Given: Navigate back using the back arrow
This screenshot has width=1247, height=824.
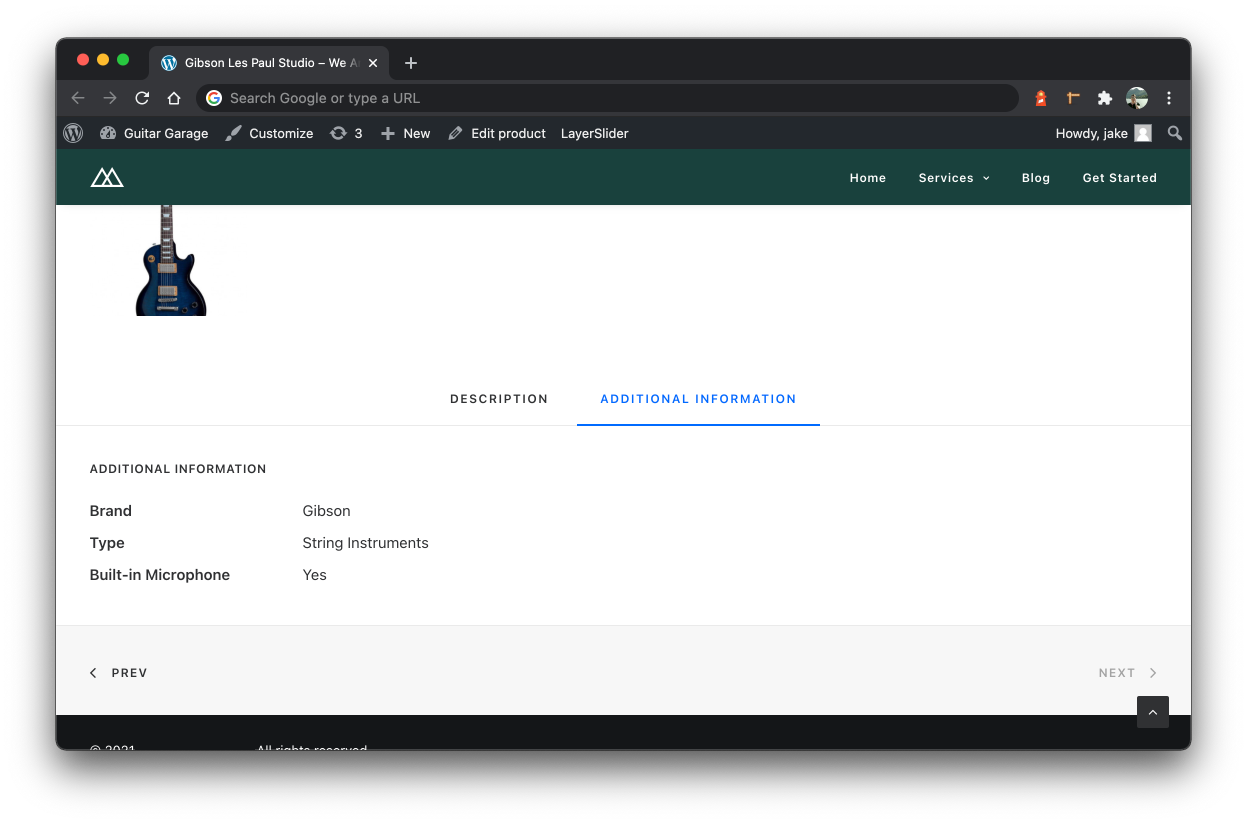Looking at the screenshot, I should pyautogui.click(x=77, y=98).
